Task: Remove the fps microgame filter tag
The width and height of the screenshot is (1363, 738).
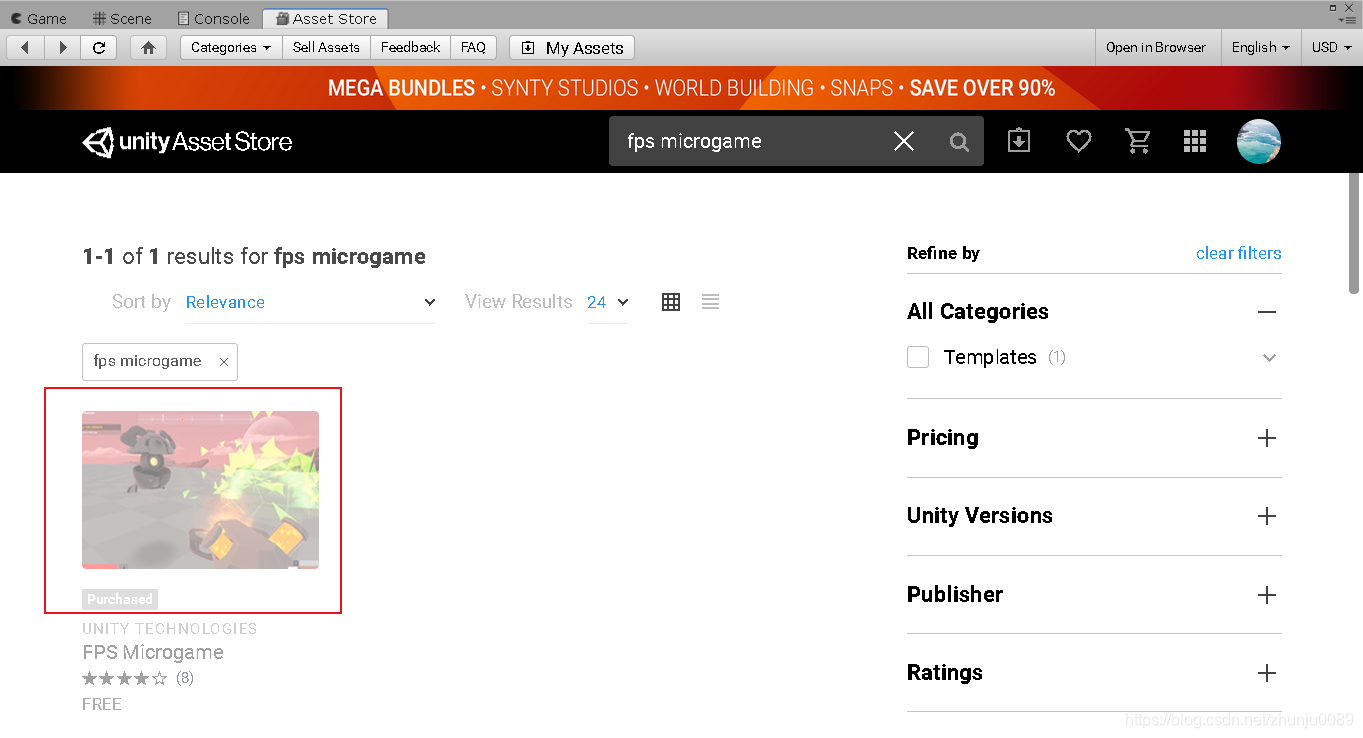Action: [x=224, y=362]
